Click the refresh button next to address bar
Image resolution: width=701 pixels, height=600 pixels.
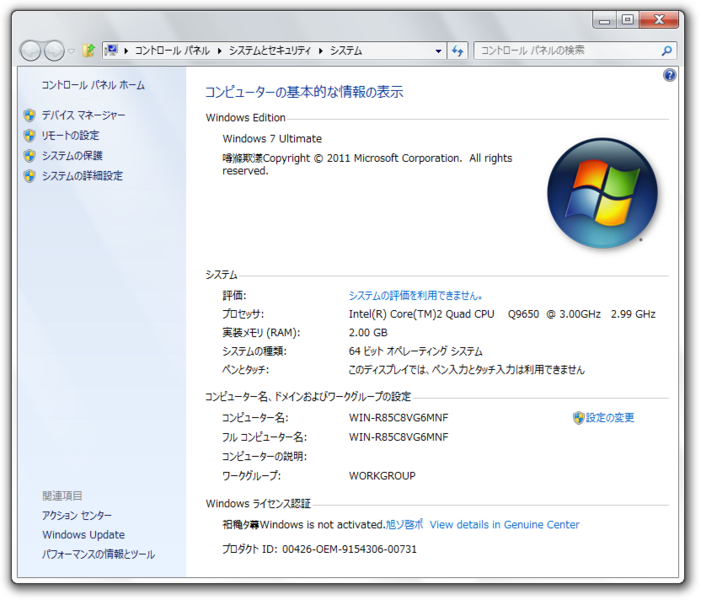pyautogui.click(x=457, y=51)
